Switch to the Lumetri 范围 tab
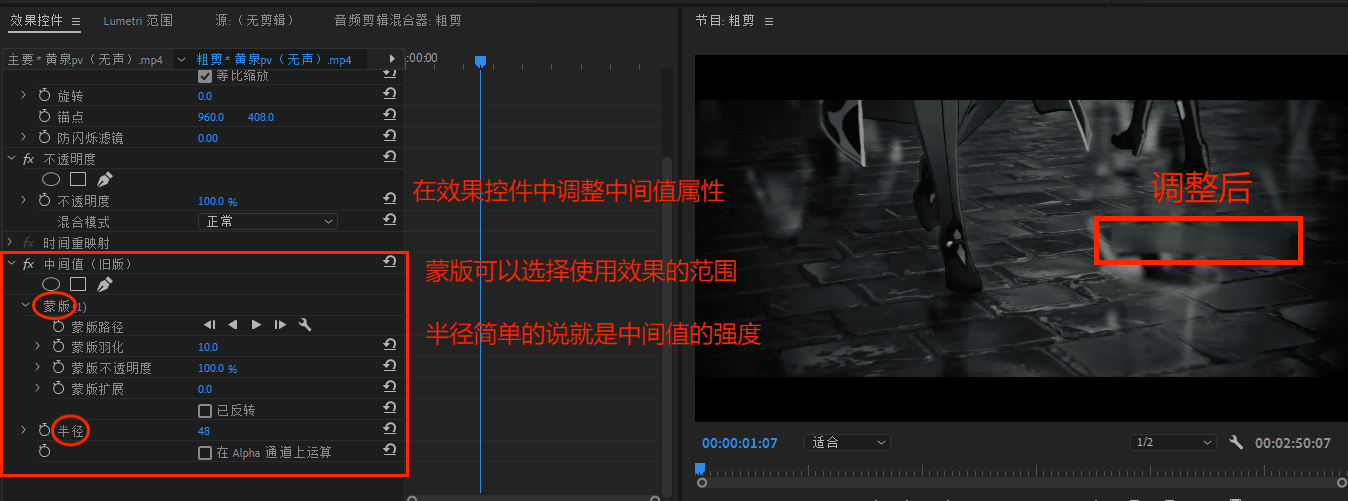 [138, 20]
